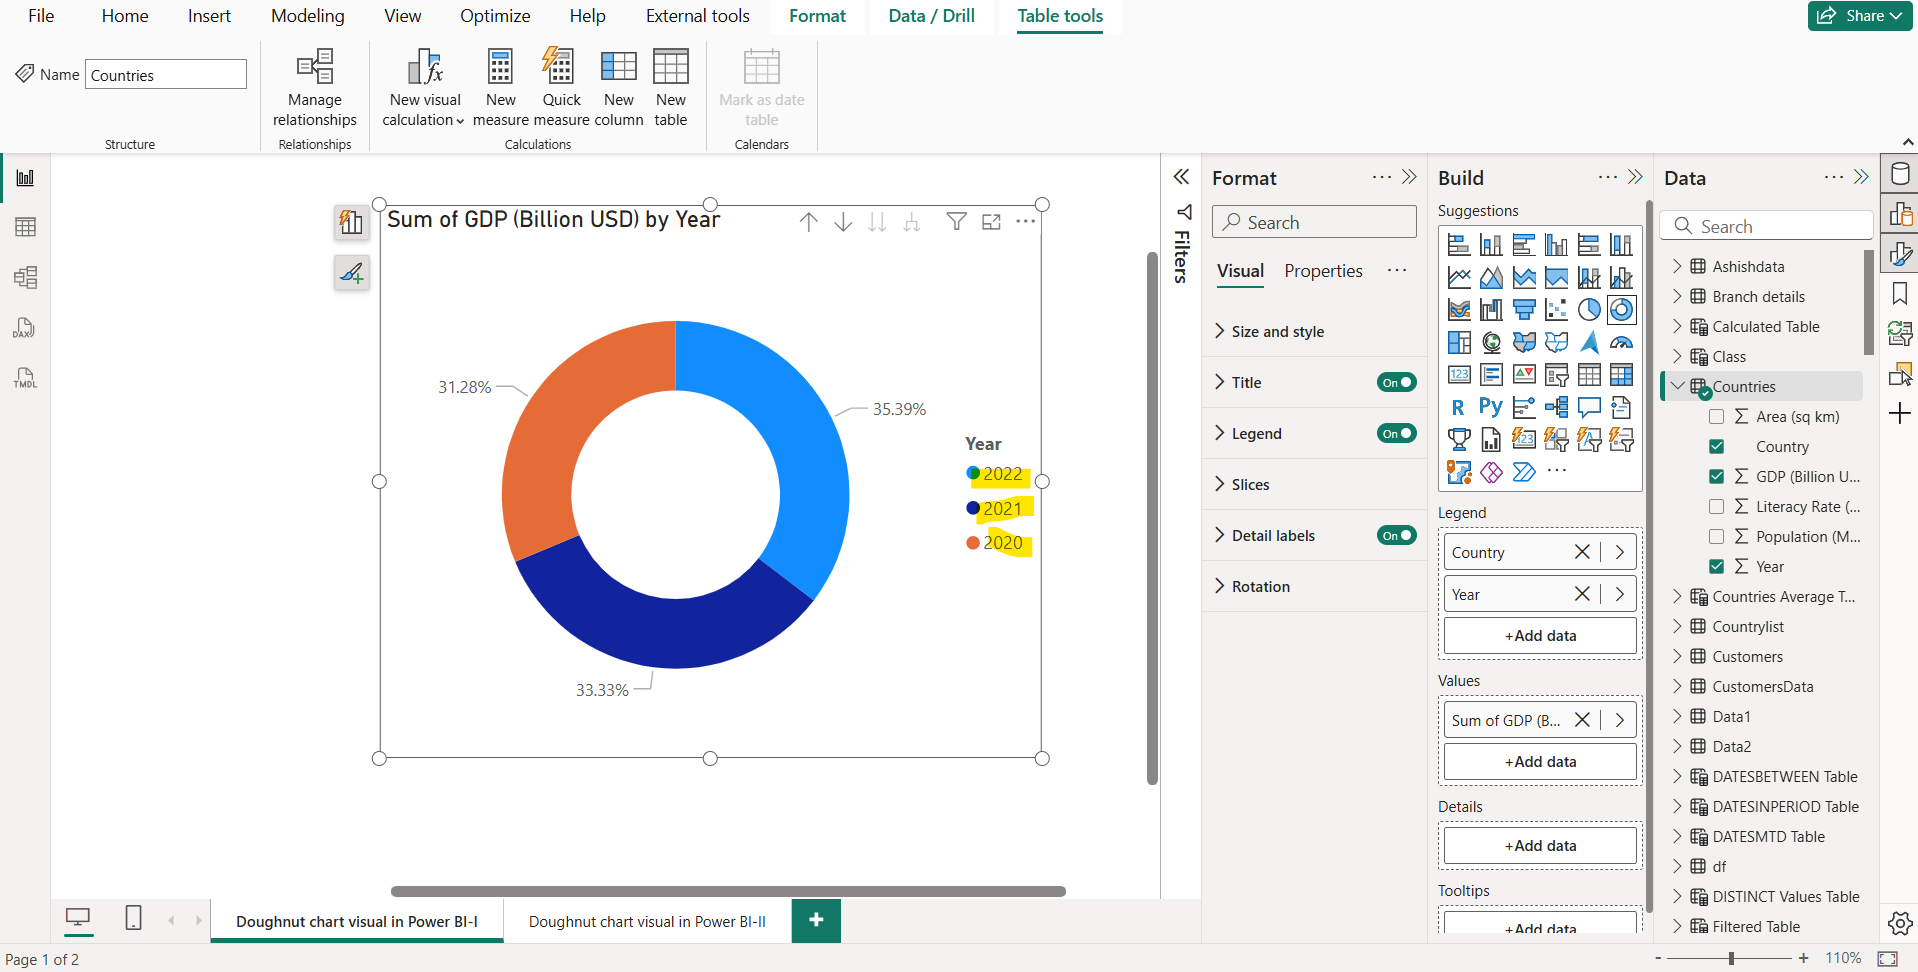Collapse the Countries table in Data pane
1918x972 pixels.
point(1677,386)
